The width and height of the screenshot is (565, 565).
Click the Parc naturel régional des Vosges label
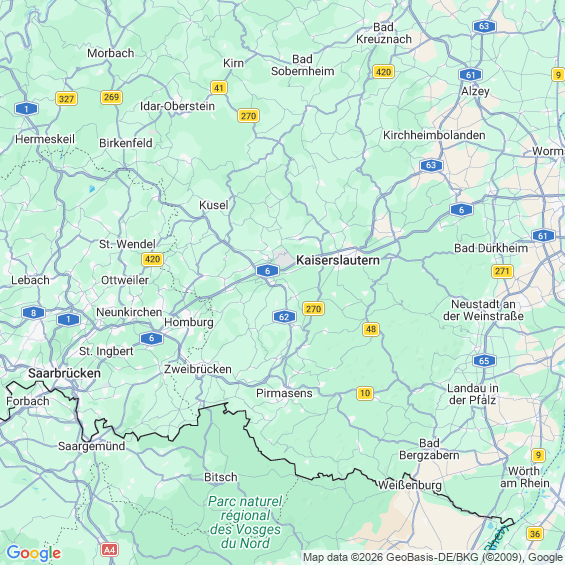click(245, 522)
